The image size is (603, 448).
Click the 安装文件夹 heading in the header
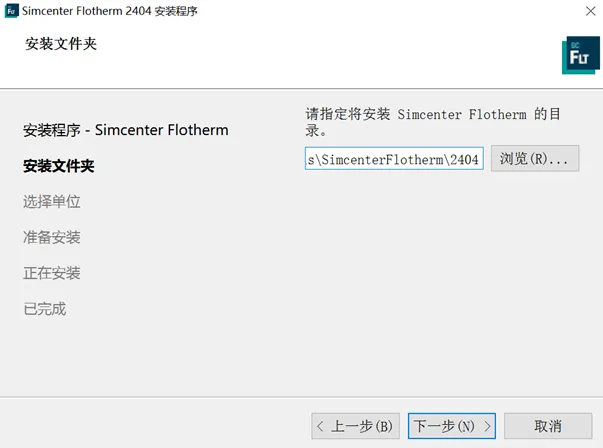(x=61, y=44)
